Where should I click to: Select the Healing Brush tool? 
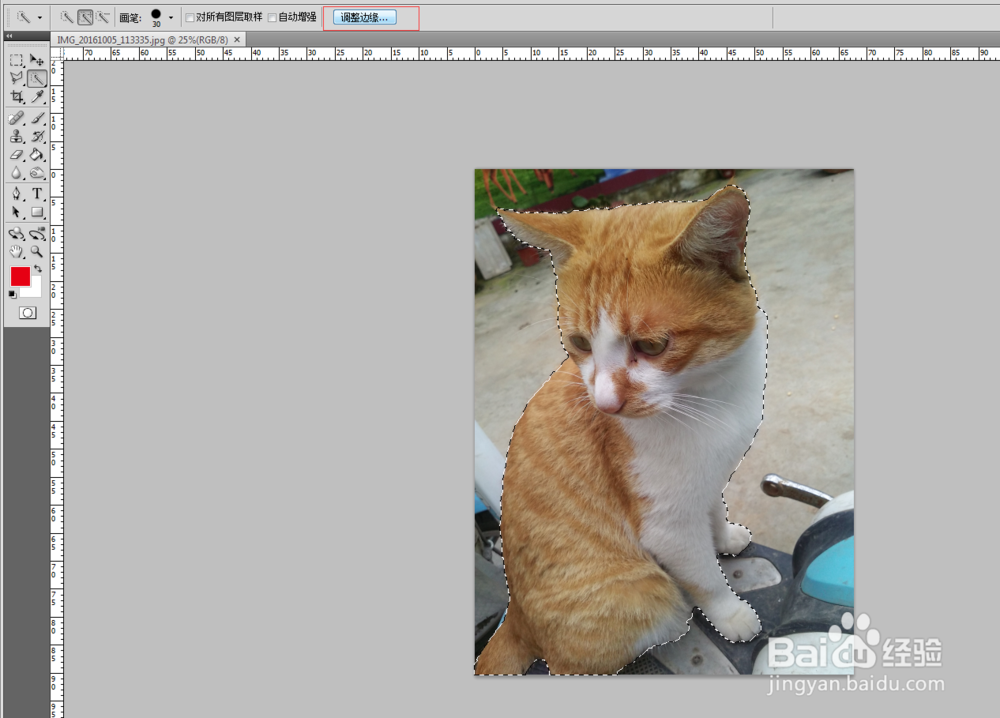(17, 118)
